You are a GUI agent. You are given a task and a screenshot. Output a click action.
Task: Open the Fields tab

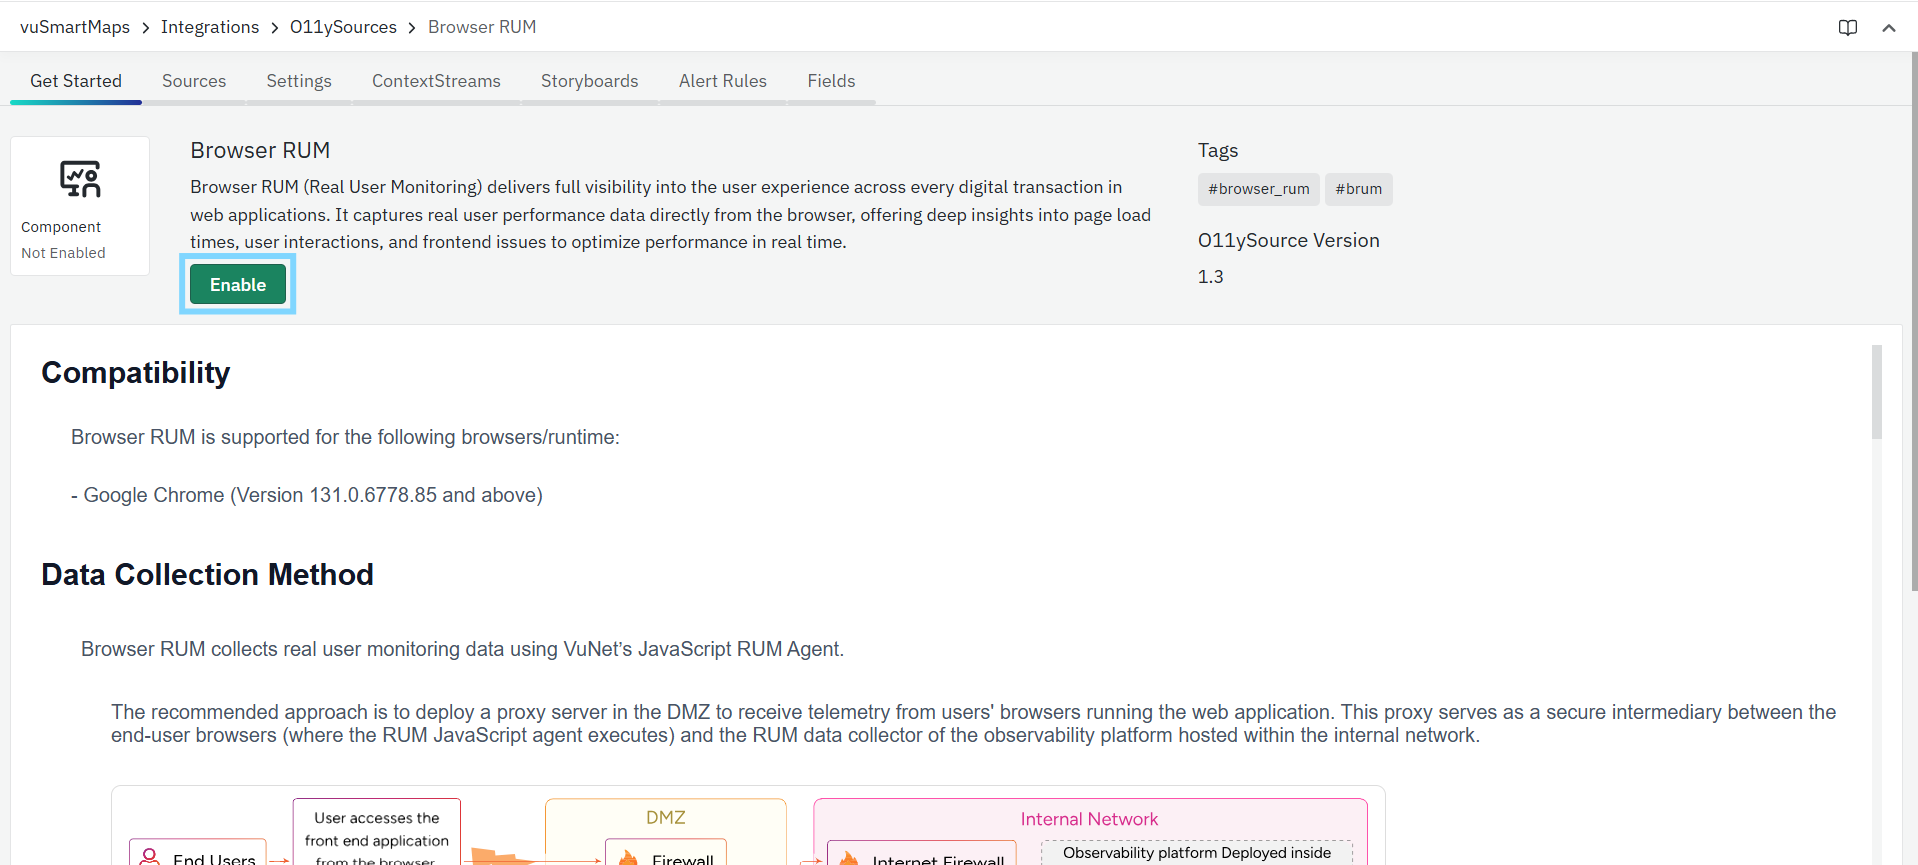(831, 81)
